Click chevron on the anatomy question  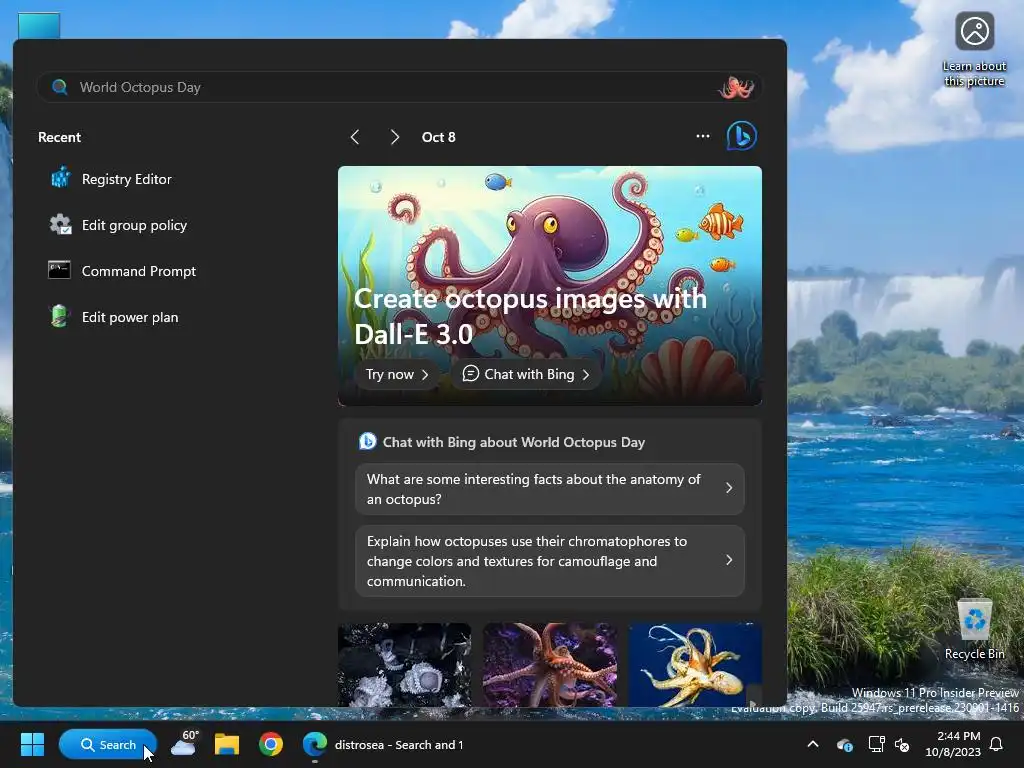coord(729,488)
